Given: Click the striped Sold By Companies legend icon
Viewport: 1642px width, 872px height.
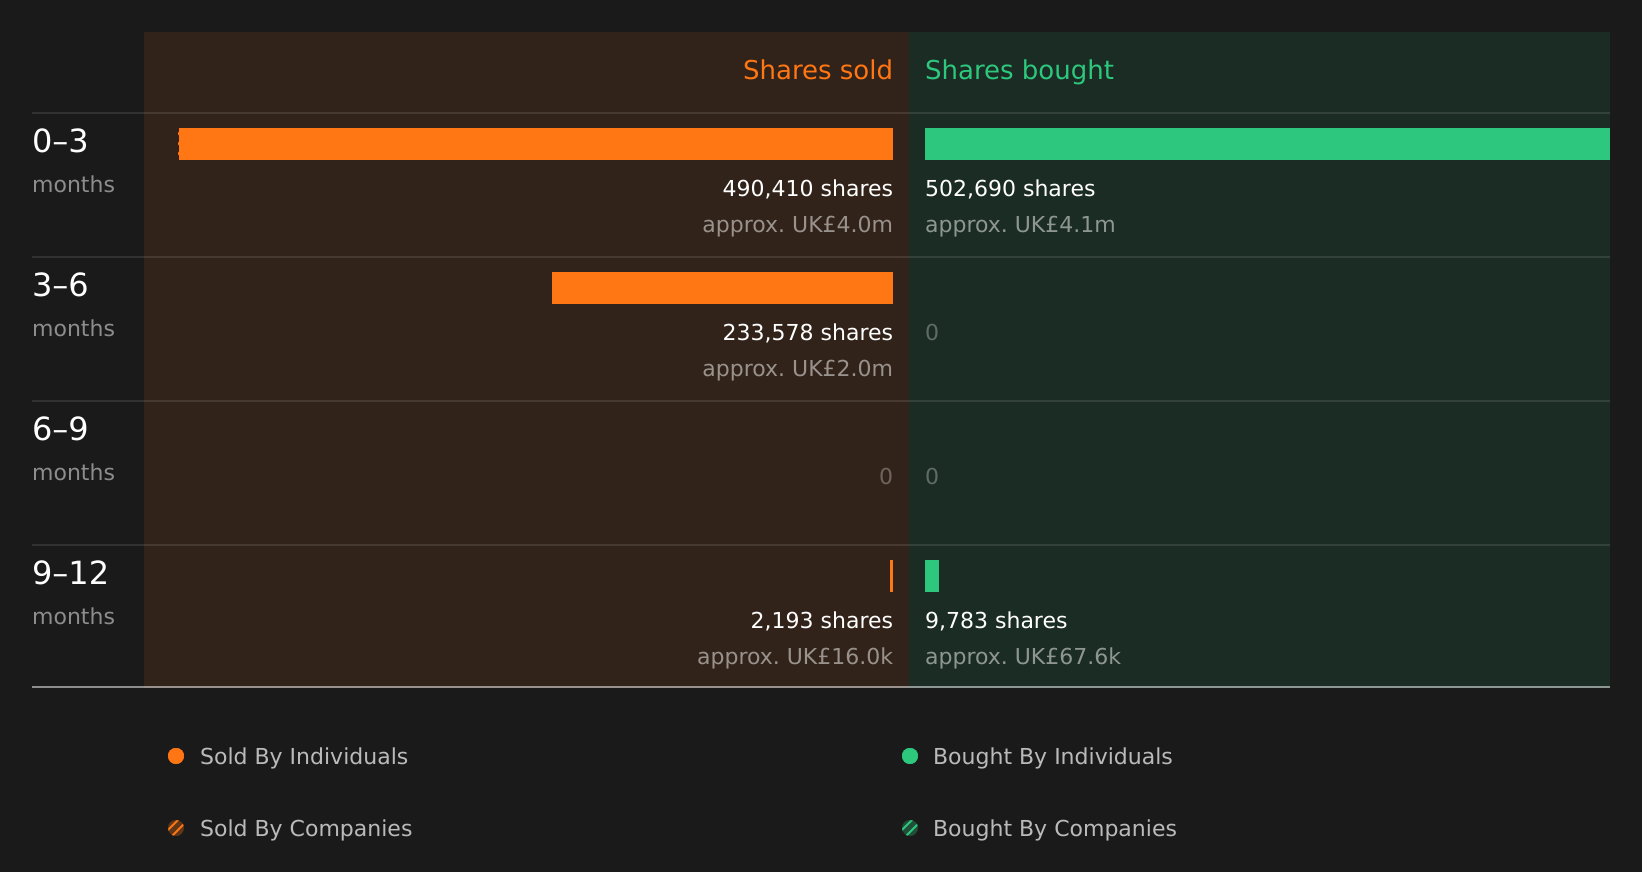Looking at the screenshot, I should click(176, 828).
